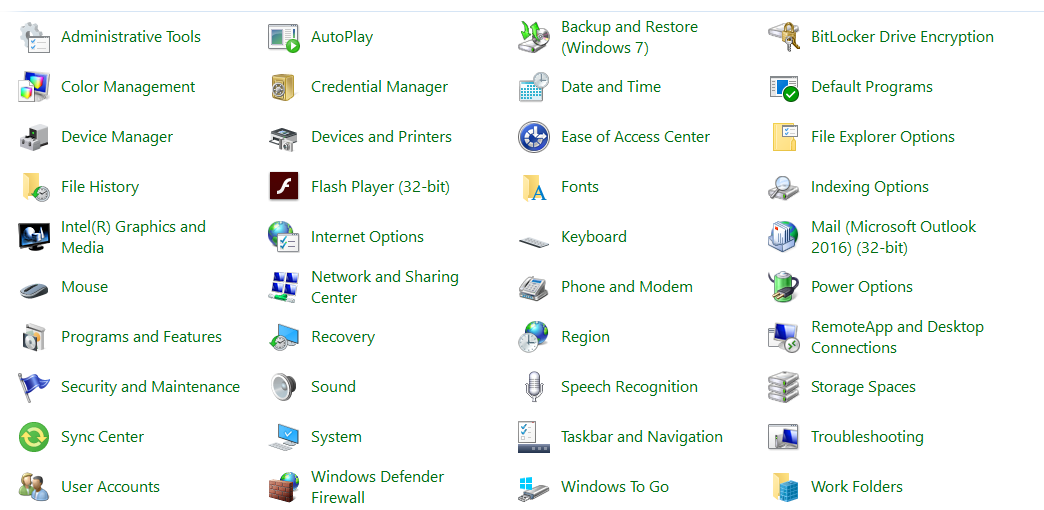Open the Keyboard icon
Image resolution: width=1044 pixels, height=510 pixels.
coord(534,242)
